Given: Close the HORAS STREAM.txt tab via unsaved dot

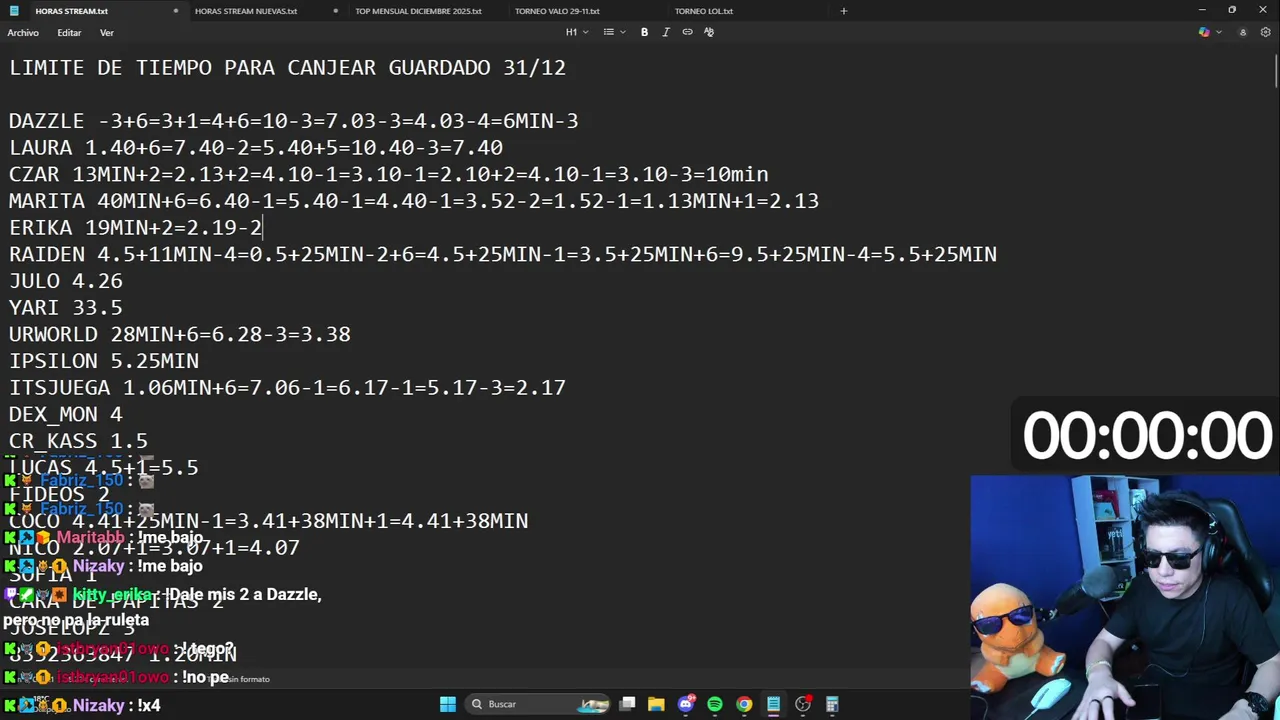Looking at the screenshot, I should [175, 11].
